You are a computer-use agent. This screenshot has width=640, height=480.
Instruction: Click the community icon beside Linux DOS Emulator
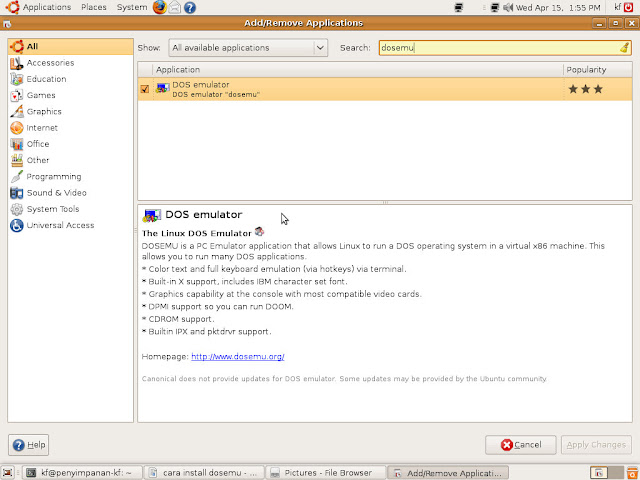point(259,232)
